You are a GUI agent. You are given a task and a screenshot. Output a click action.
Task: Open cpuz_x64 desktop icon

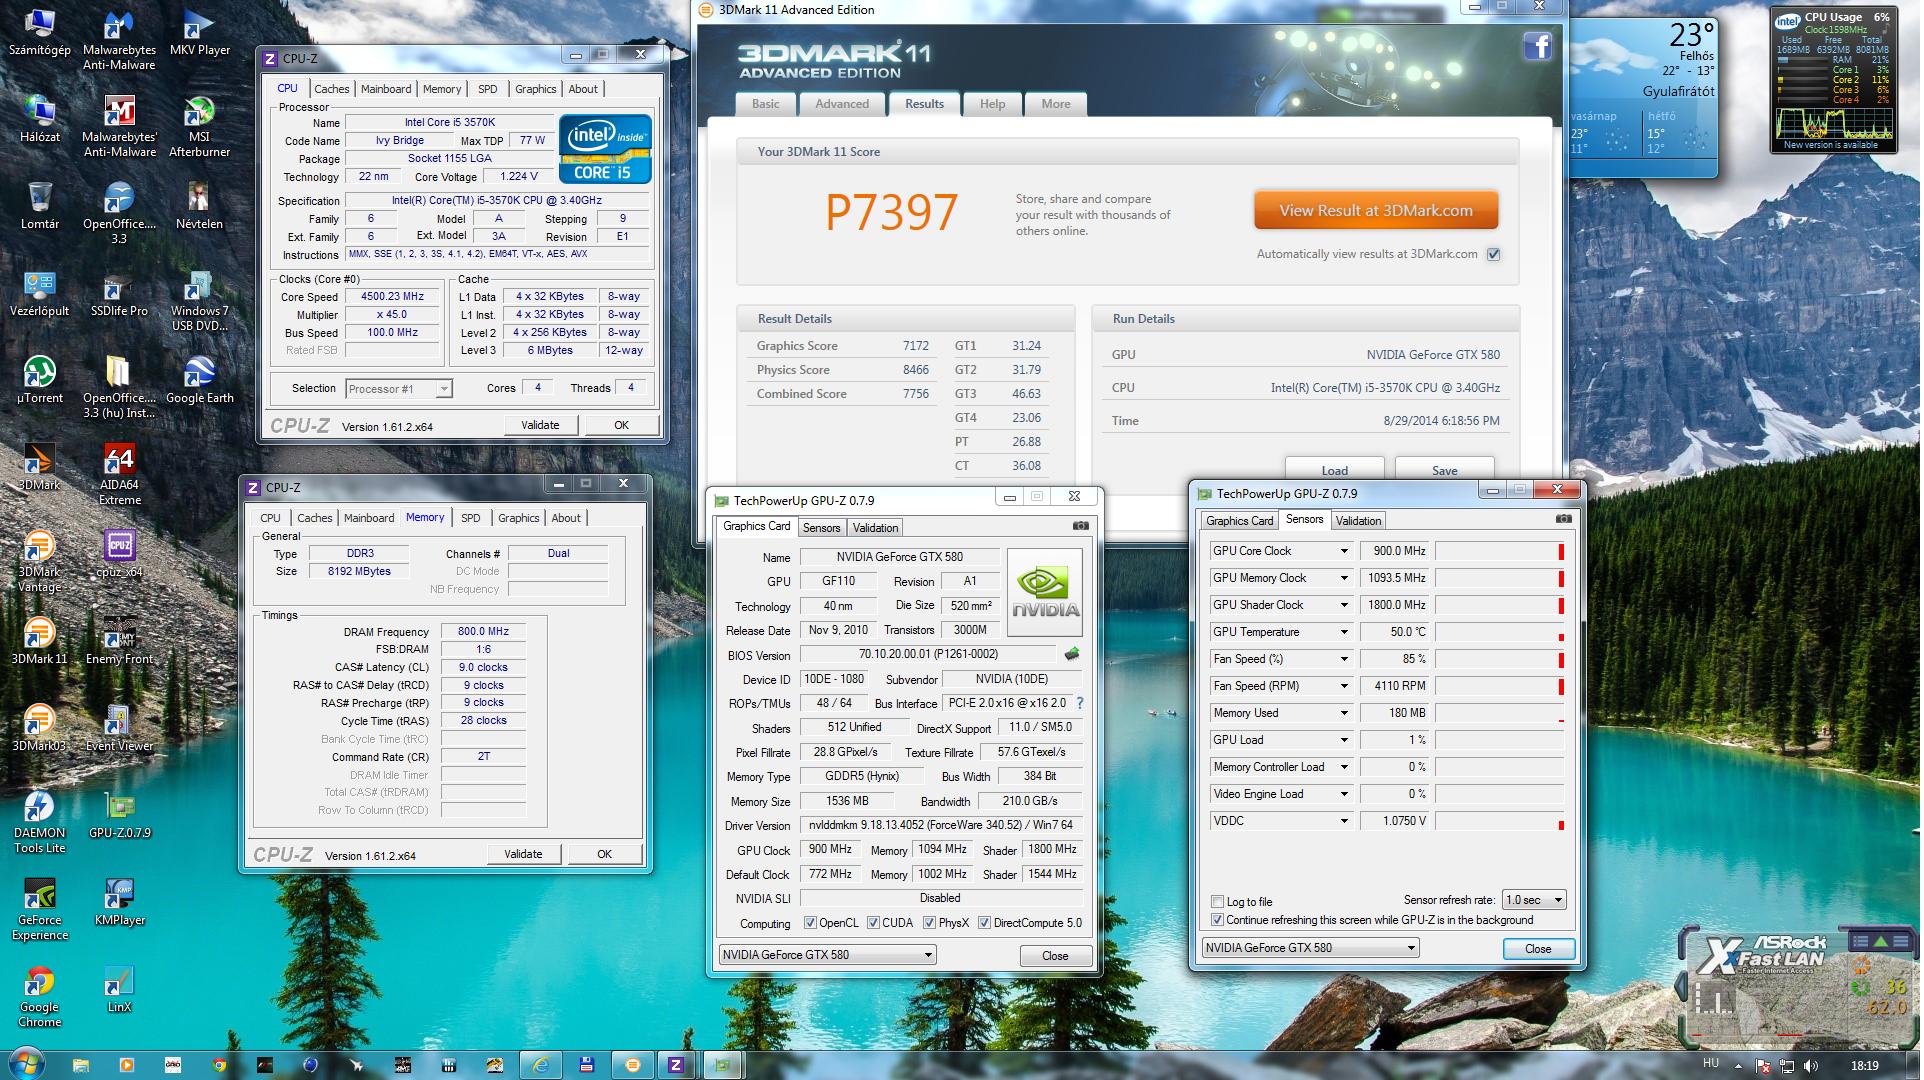pos(119,554)
